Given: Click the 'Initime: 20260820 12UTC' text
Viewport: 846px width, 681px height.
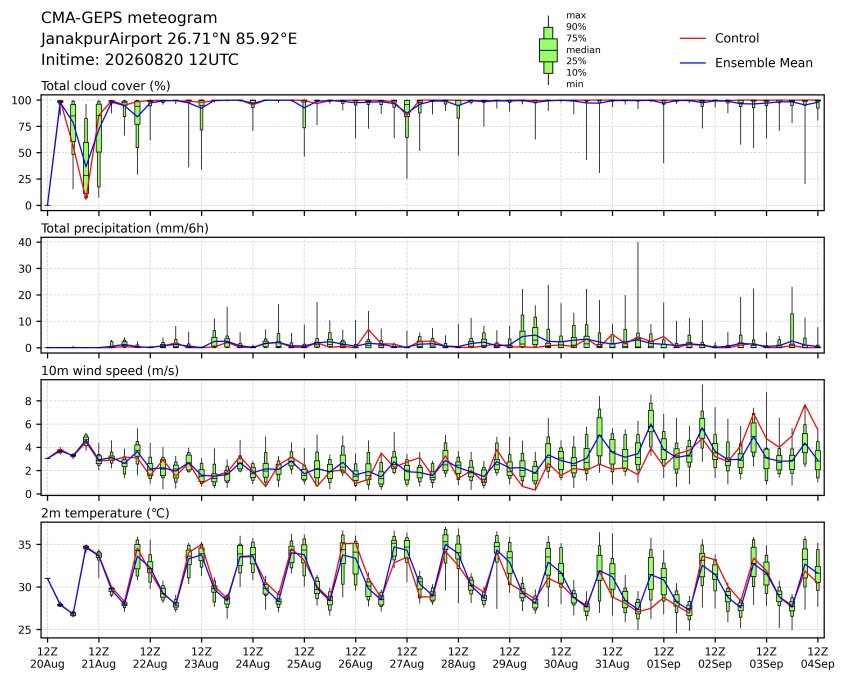Looking at the screenshot, I should (x=140, y=59).
